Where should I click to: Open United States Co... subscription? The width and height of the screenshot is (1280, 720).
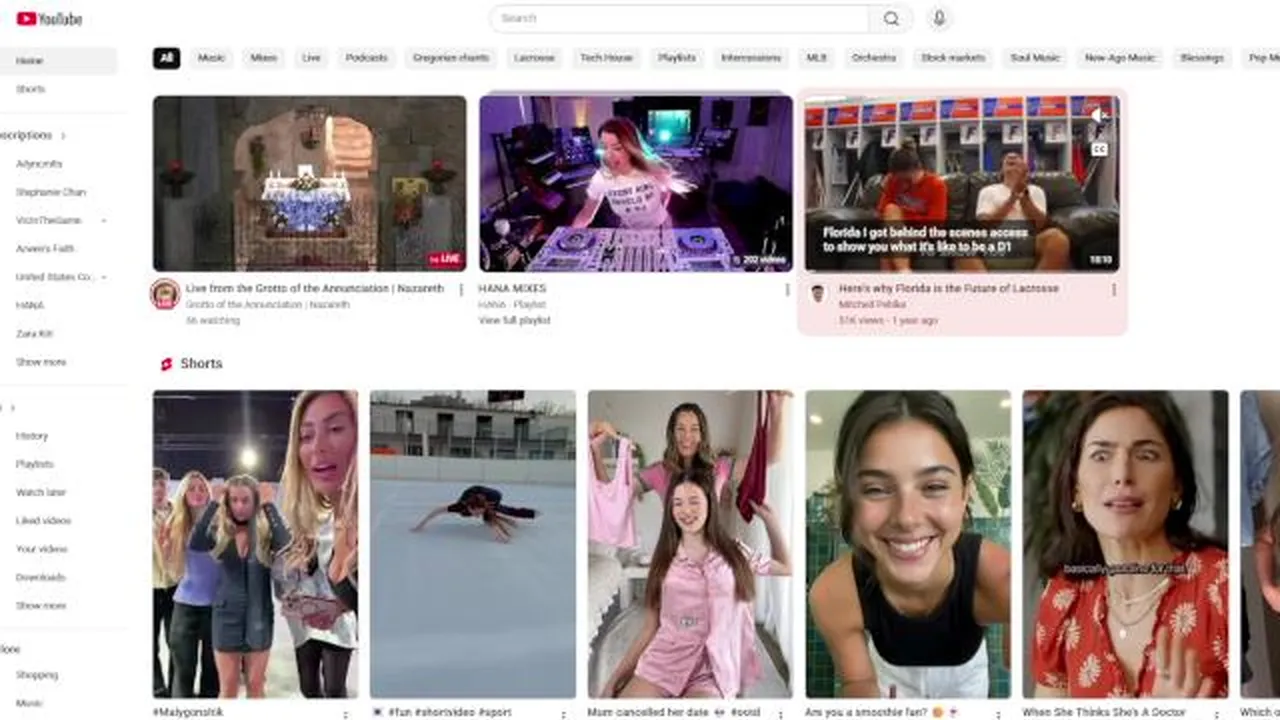57,277
